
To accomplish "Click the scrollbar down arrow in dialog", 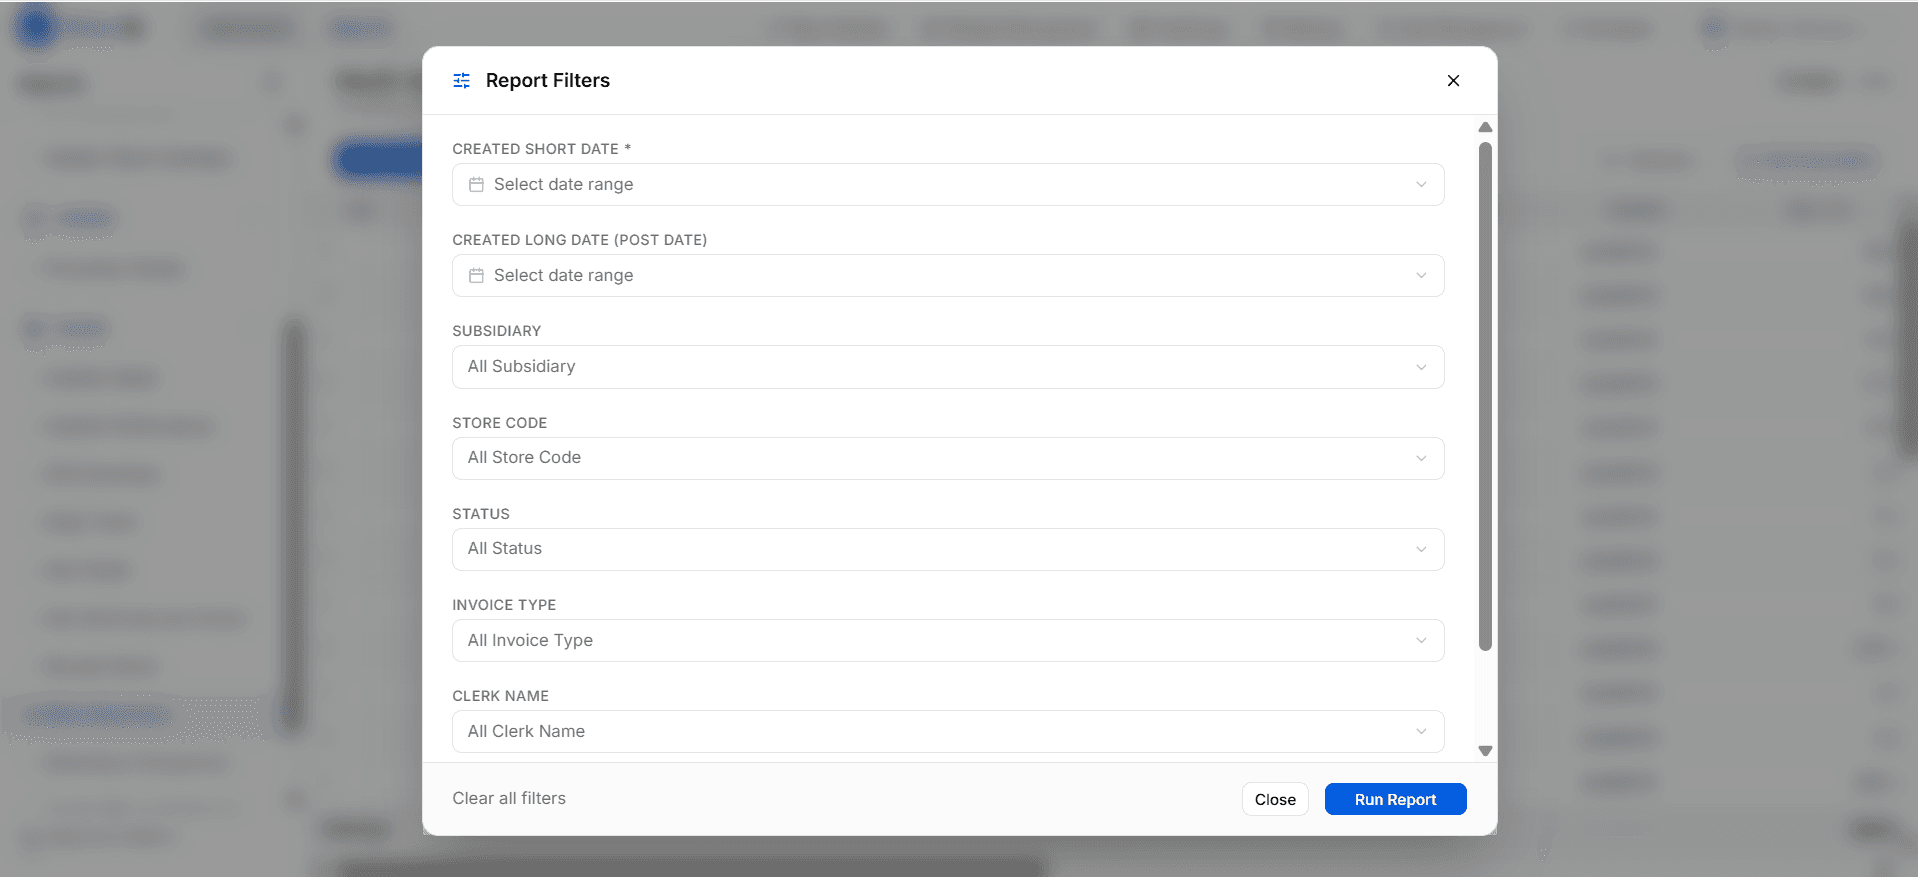I will 1485,751.
